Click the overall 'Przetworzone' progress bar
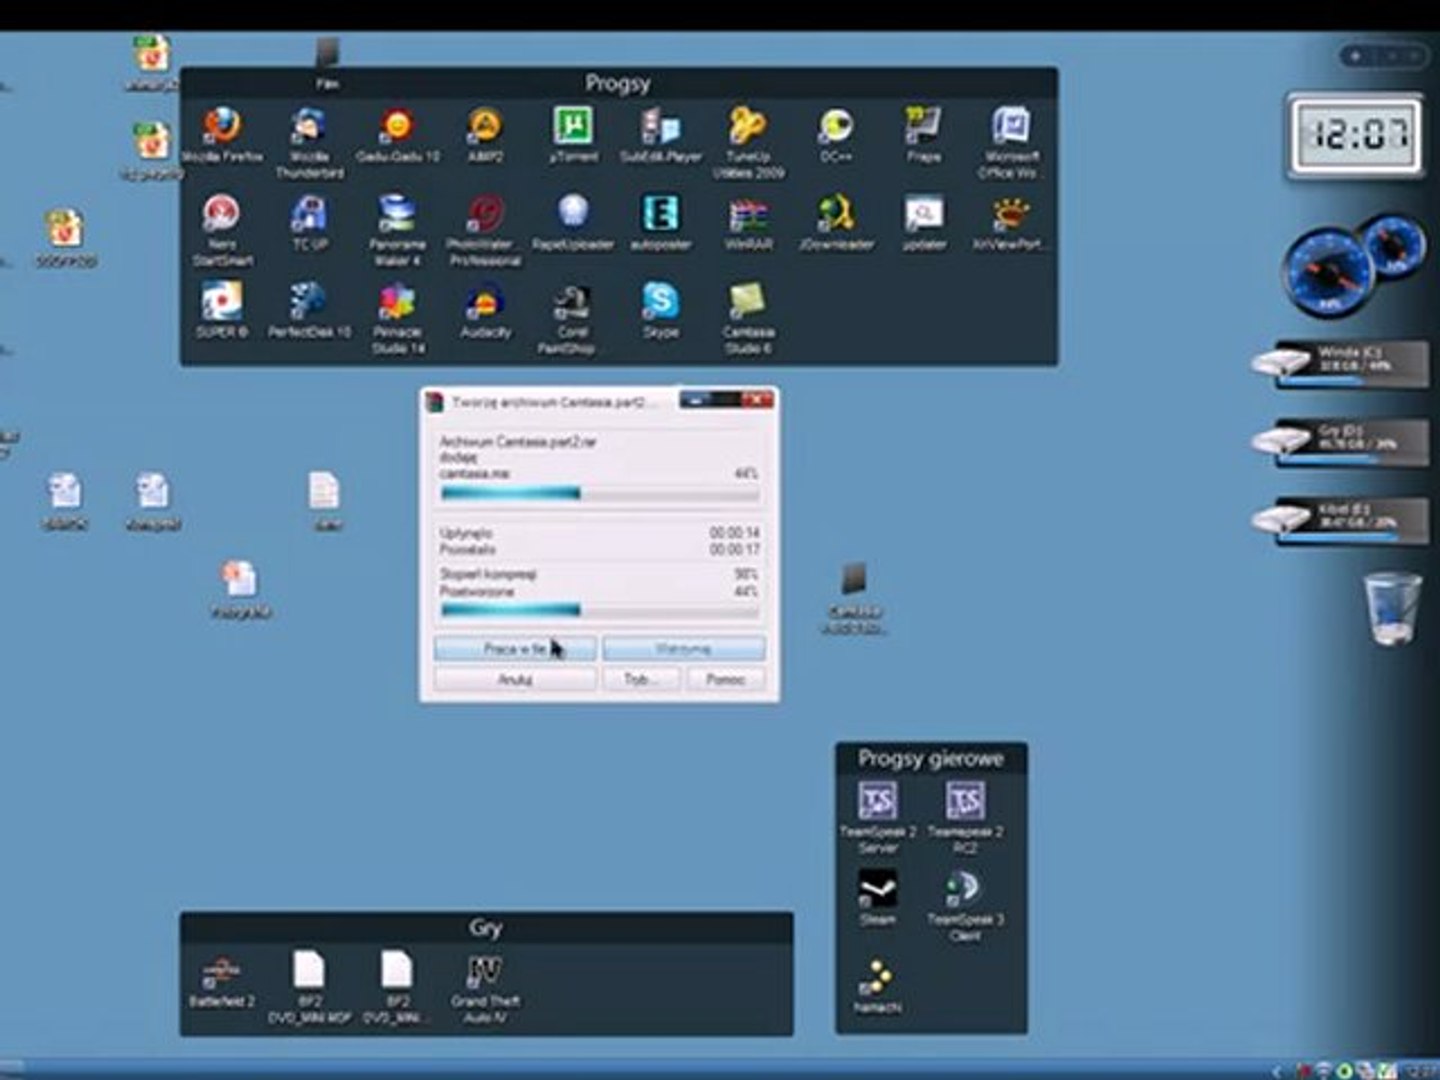Viewport: 1440px width, 1080px height. pyautogui.click(x=599, y=610)
